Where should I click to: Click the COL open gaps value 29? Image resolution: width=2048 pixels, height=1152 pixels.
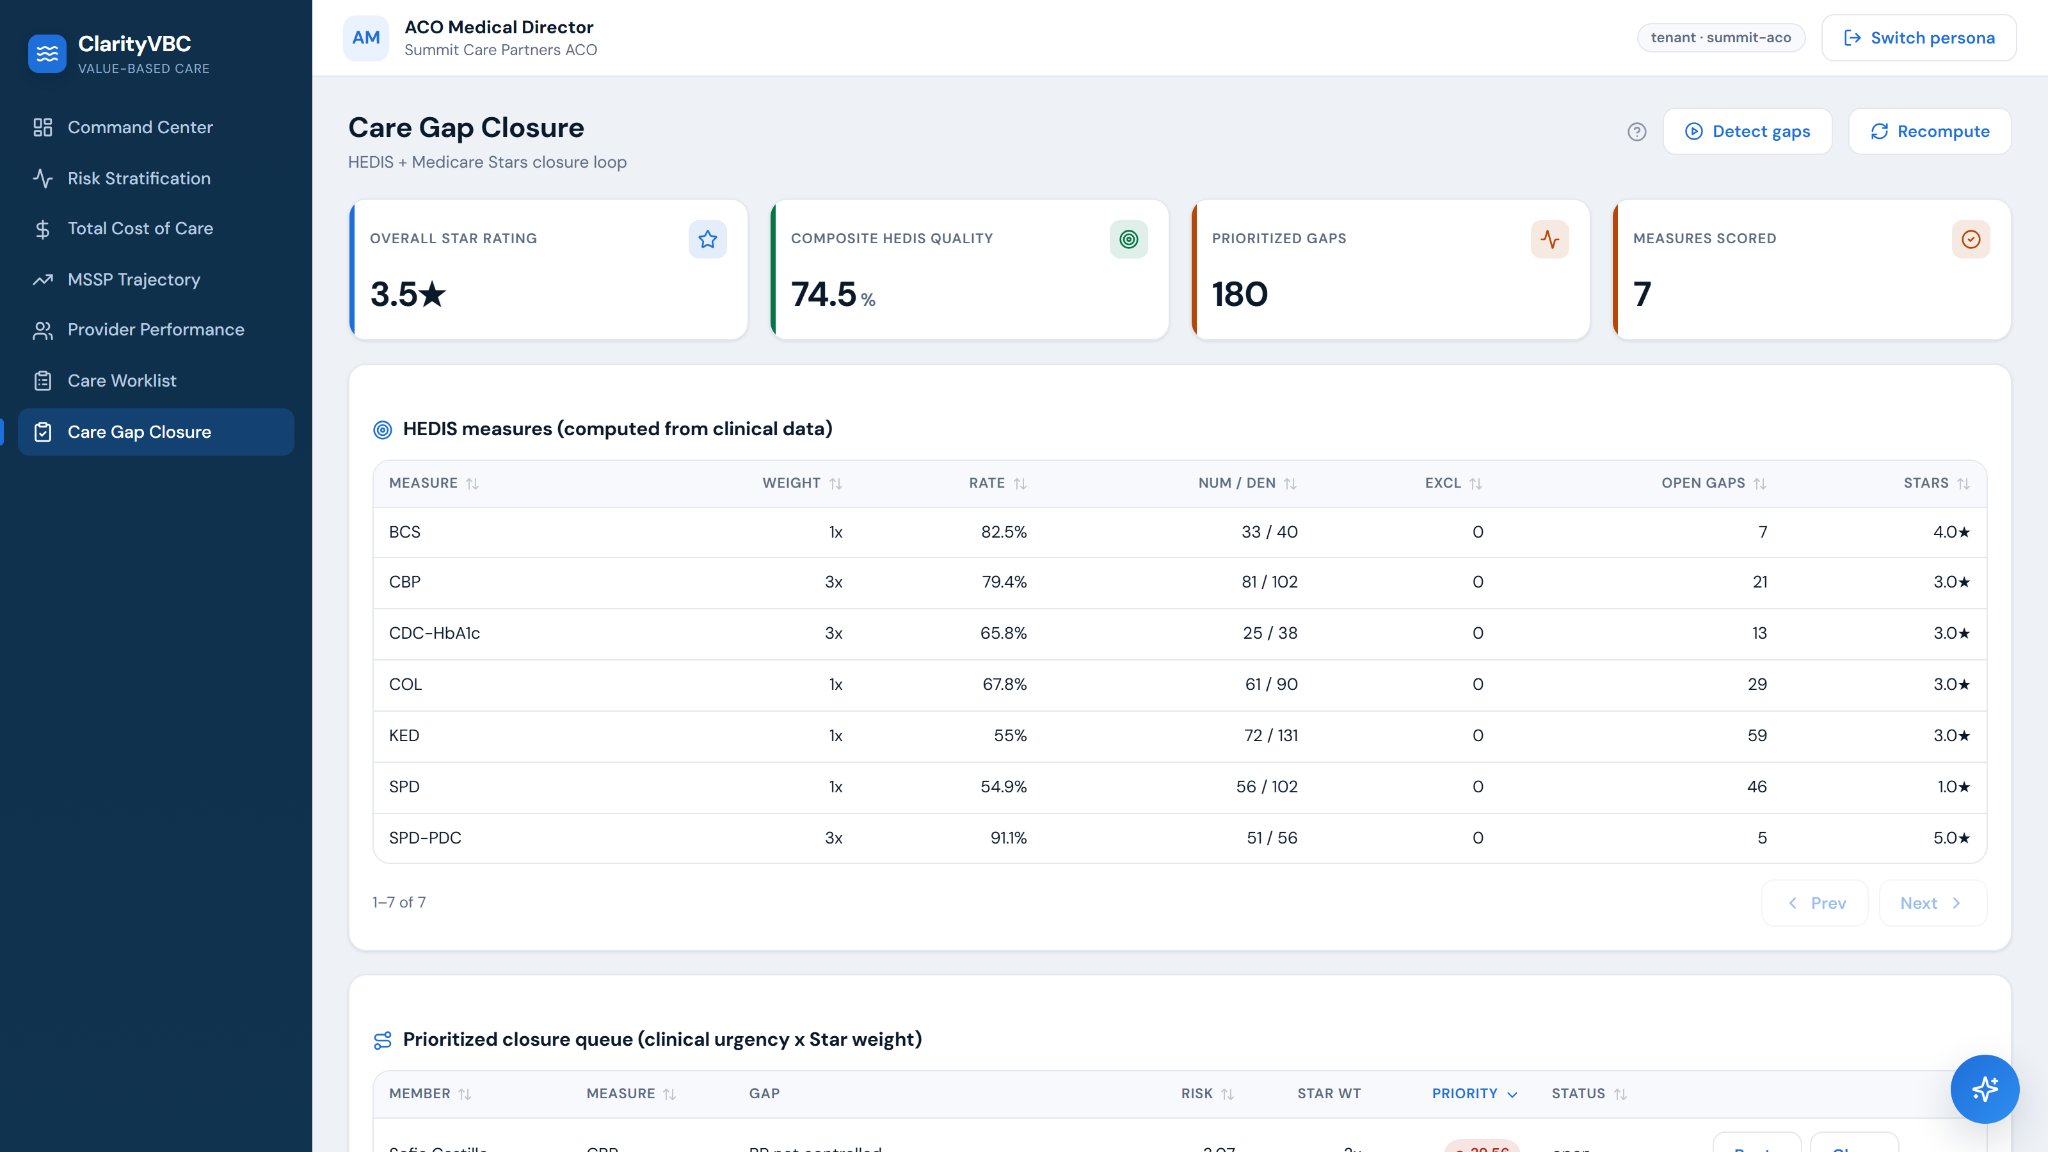click(x=1757, y=685)
